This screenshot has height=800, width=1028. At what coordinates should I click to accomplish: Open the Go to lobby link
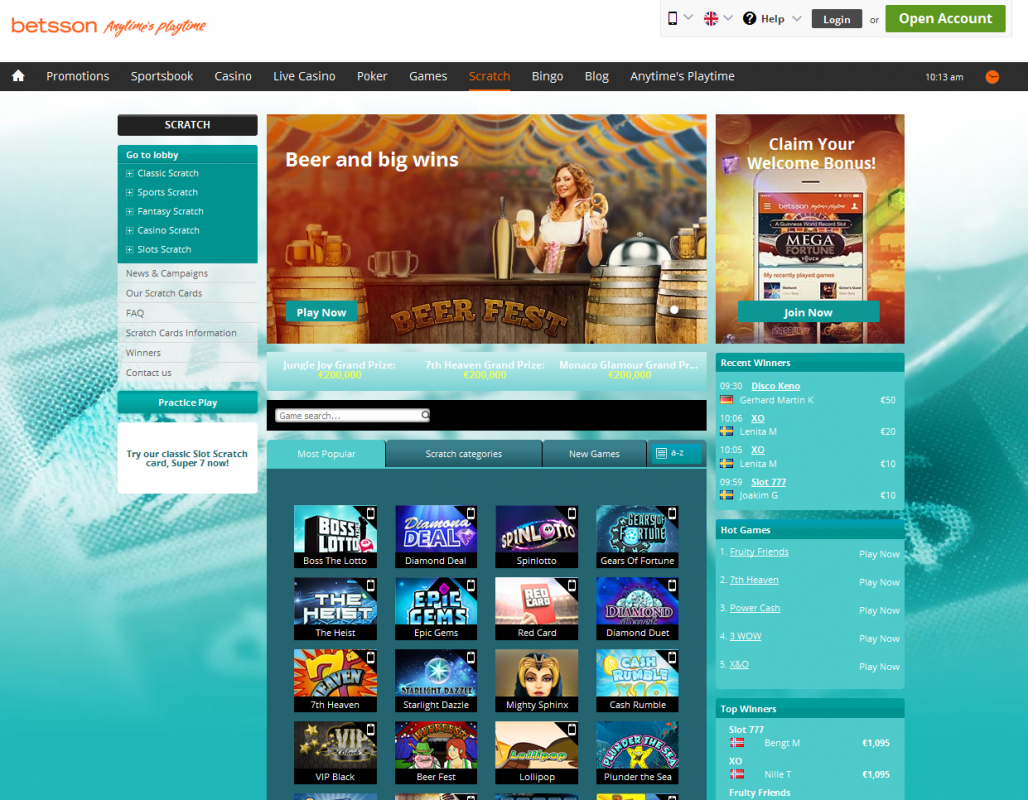pyautogui.click(x=152, y=155)
